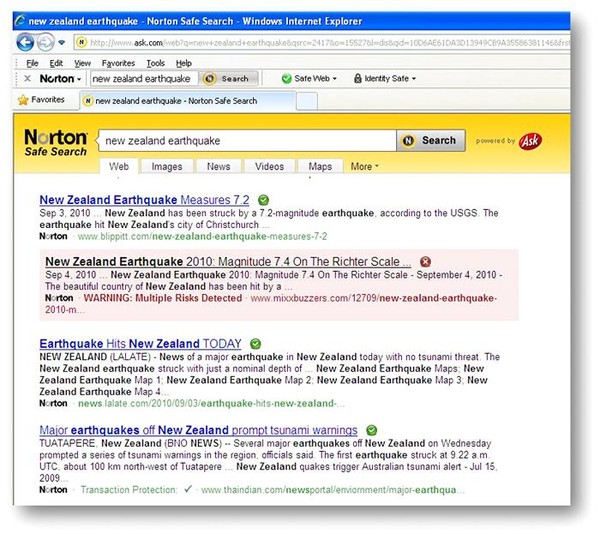Image resolution: width=600 pixels, height=534 pixels.
Task: Select the Norton Safe Search browser tab
Action: click(188, 101)
